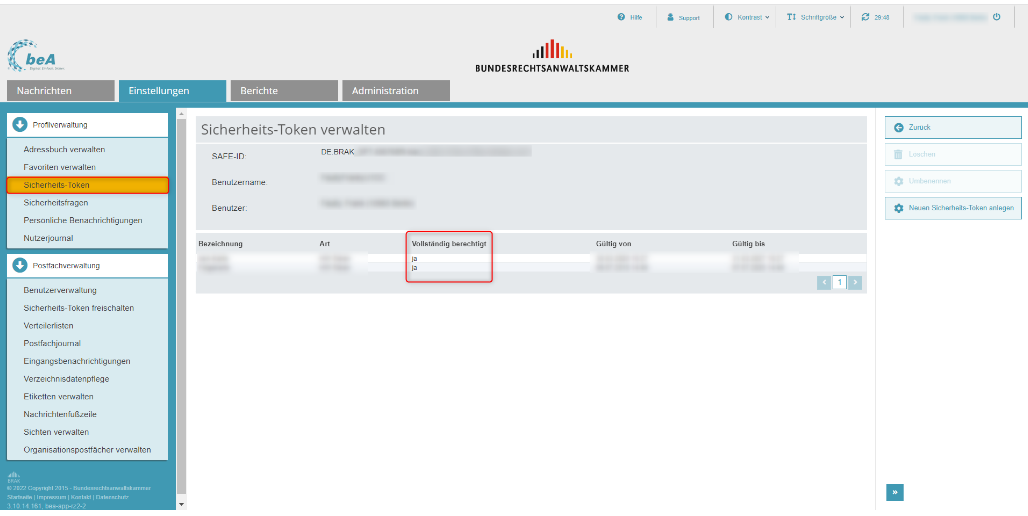The width and height of the screenshot is (1028, 516).
Task: Click the power logout icon
Action: coord(997,17)
